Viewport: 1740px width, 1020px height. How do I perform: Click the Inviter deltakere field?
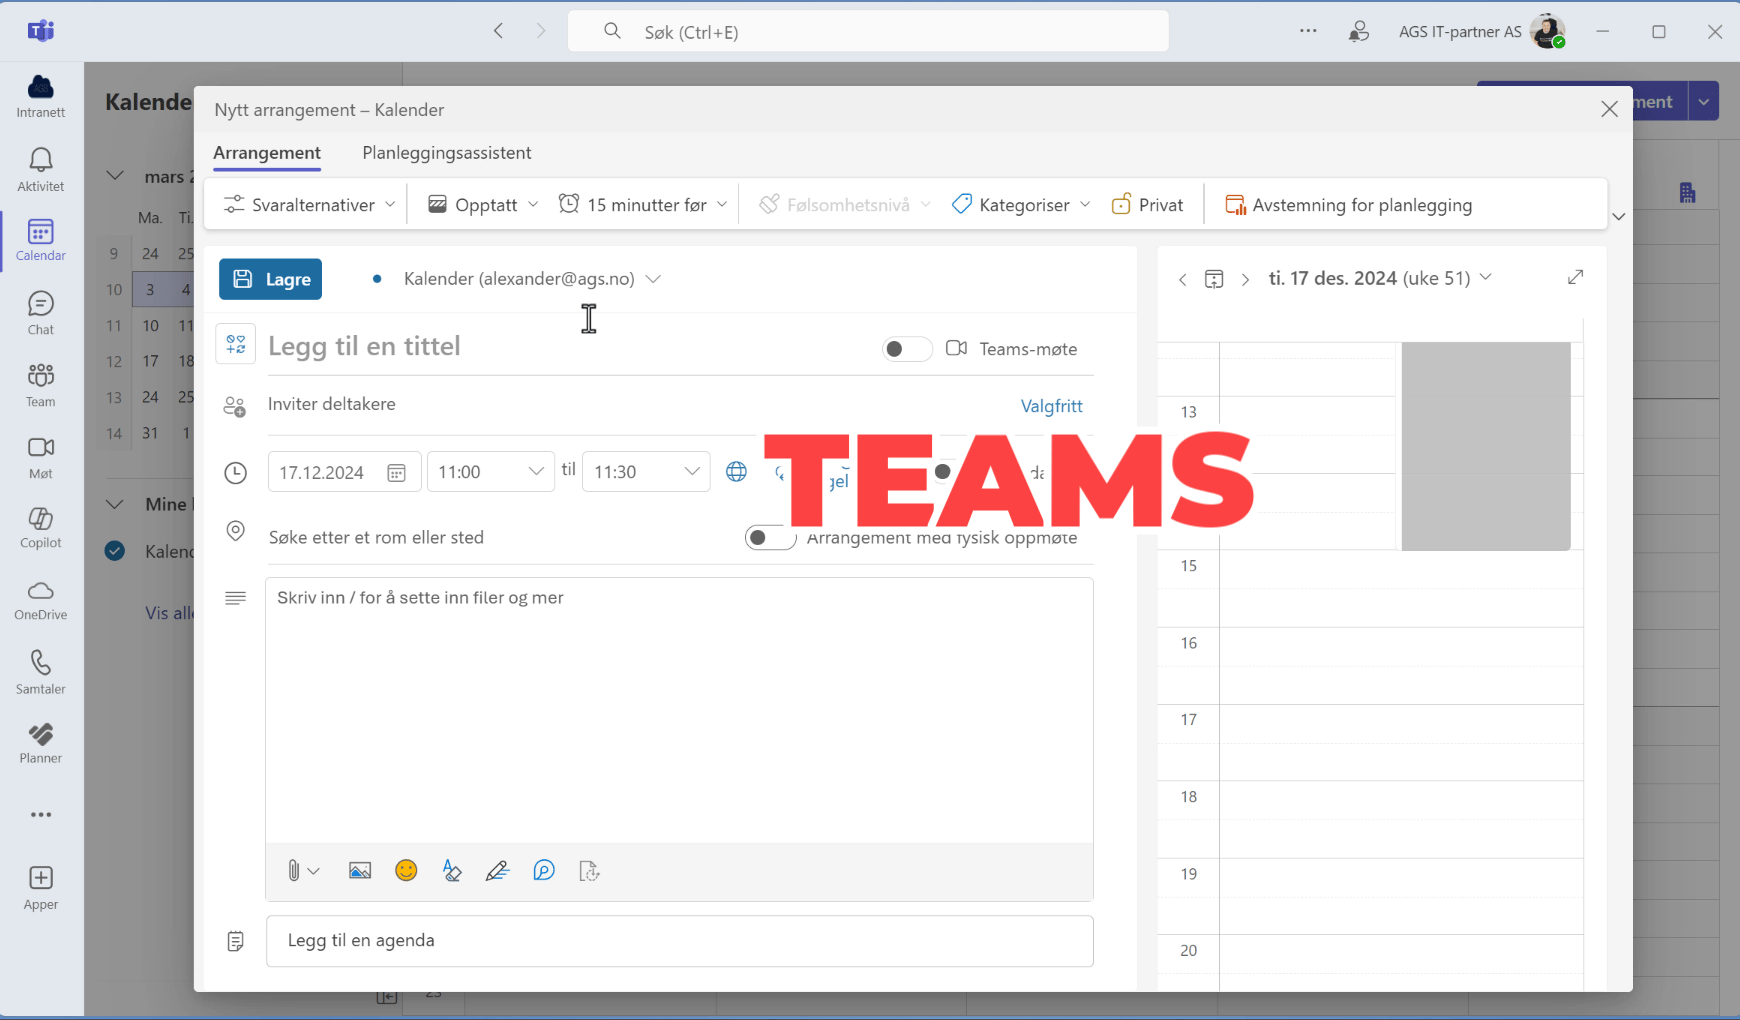point(640,405)
